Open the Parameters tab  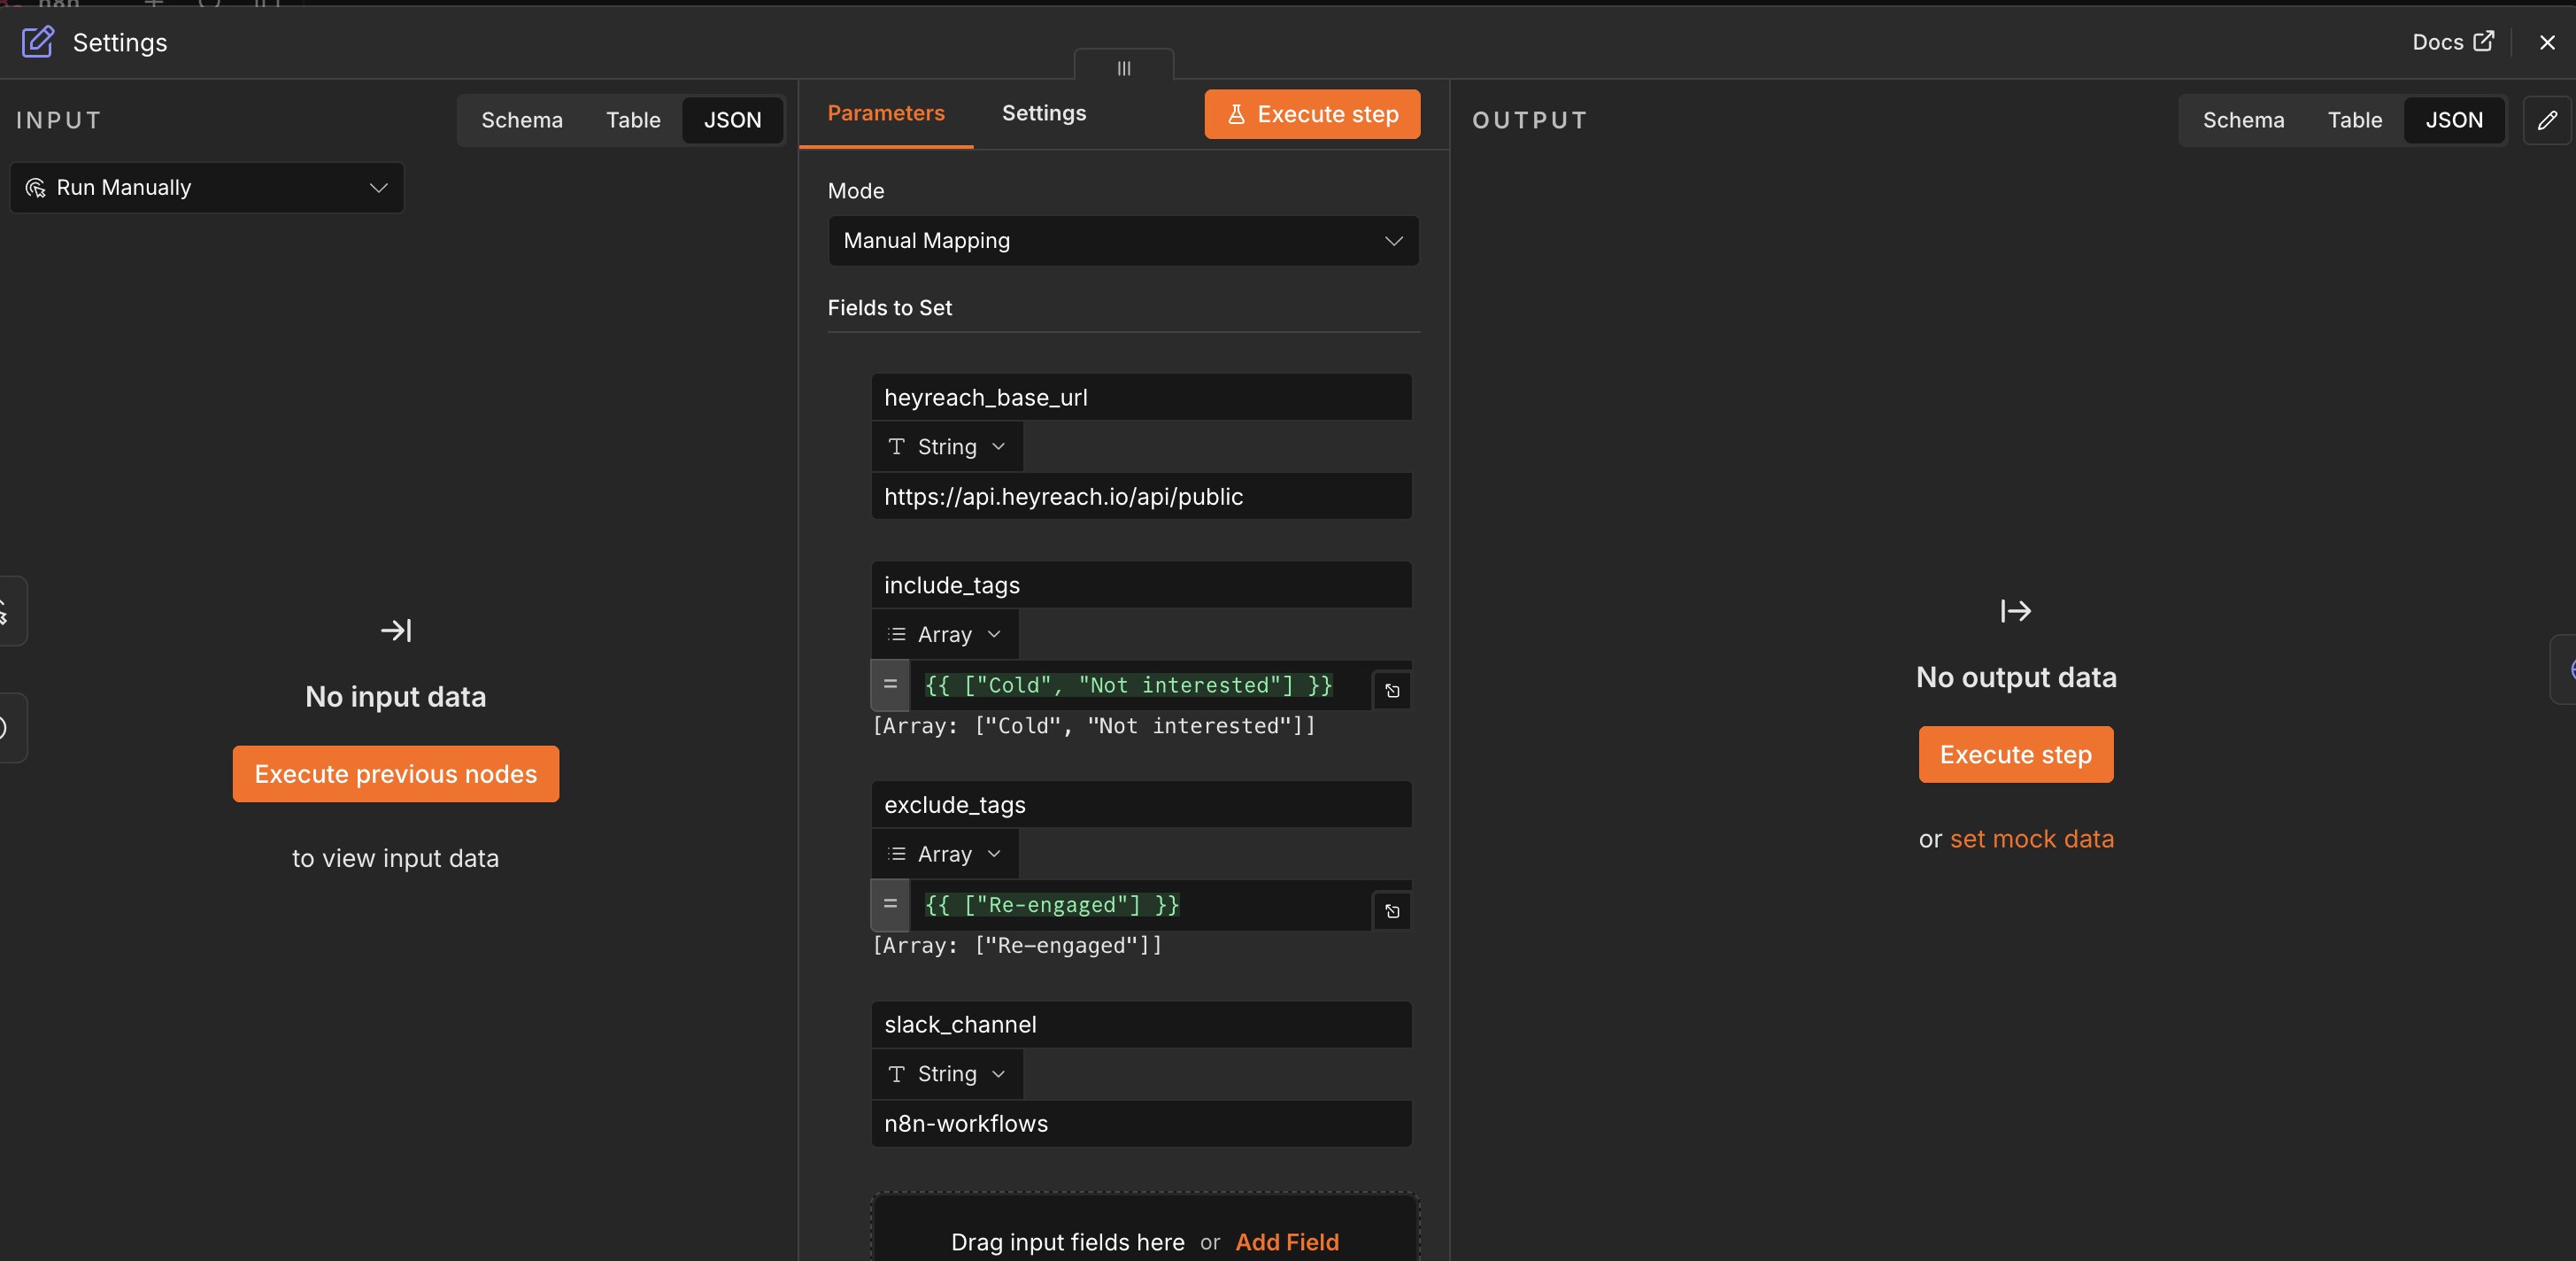pos(886,114)
